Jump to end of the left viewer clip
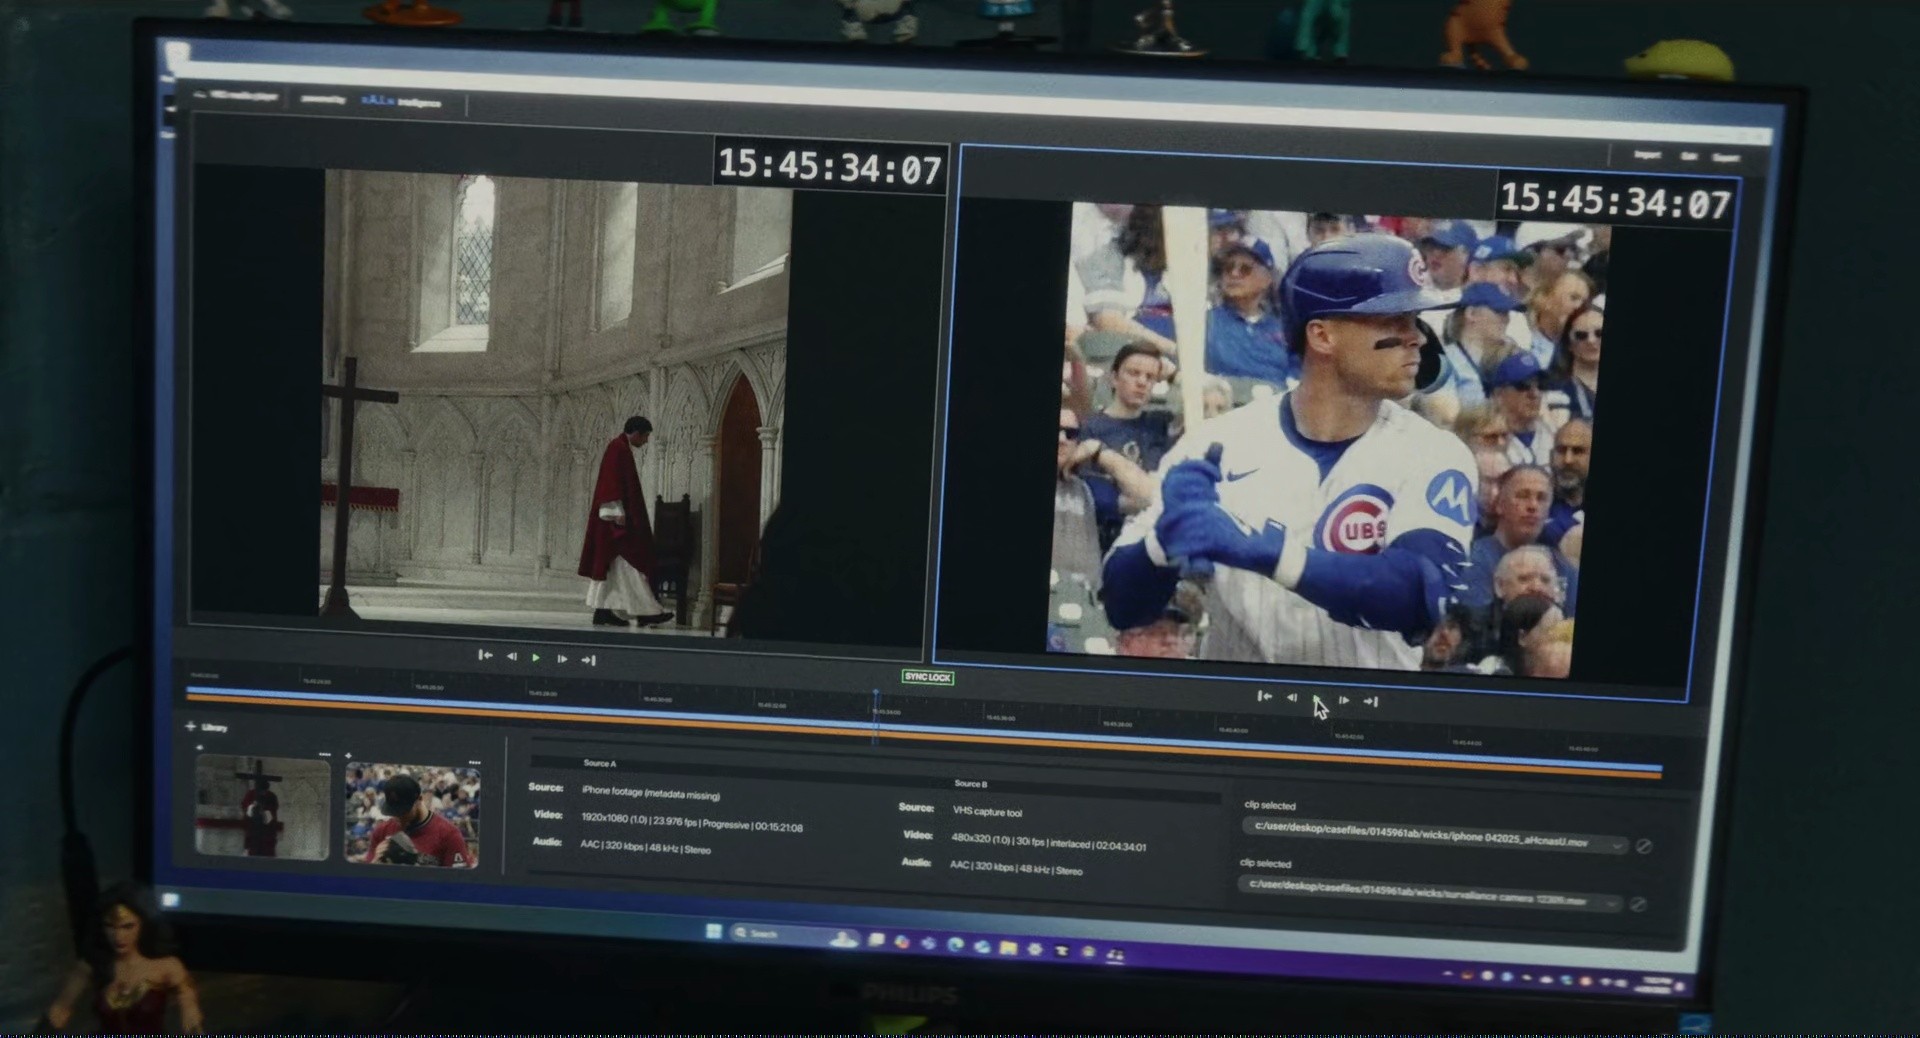Image resolution: width=1920 pixels, height=1038 pixels. 588,660
